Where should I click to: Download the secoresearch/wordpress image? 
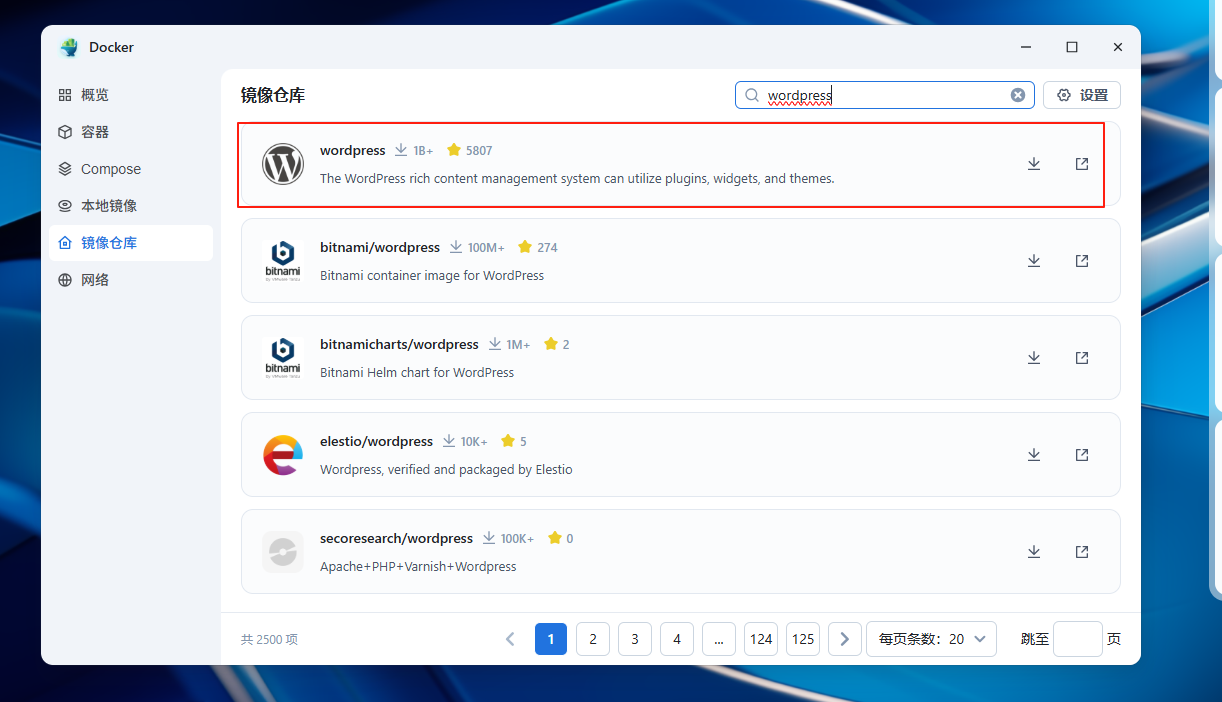(x=1034, y=552)
